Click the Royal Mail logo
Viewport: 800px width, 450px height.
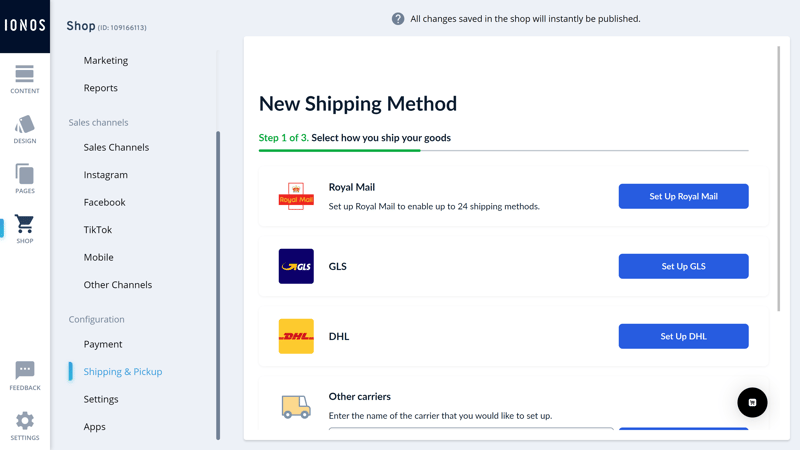296,196
